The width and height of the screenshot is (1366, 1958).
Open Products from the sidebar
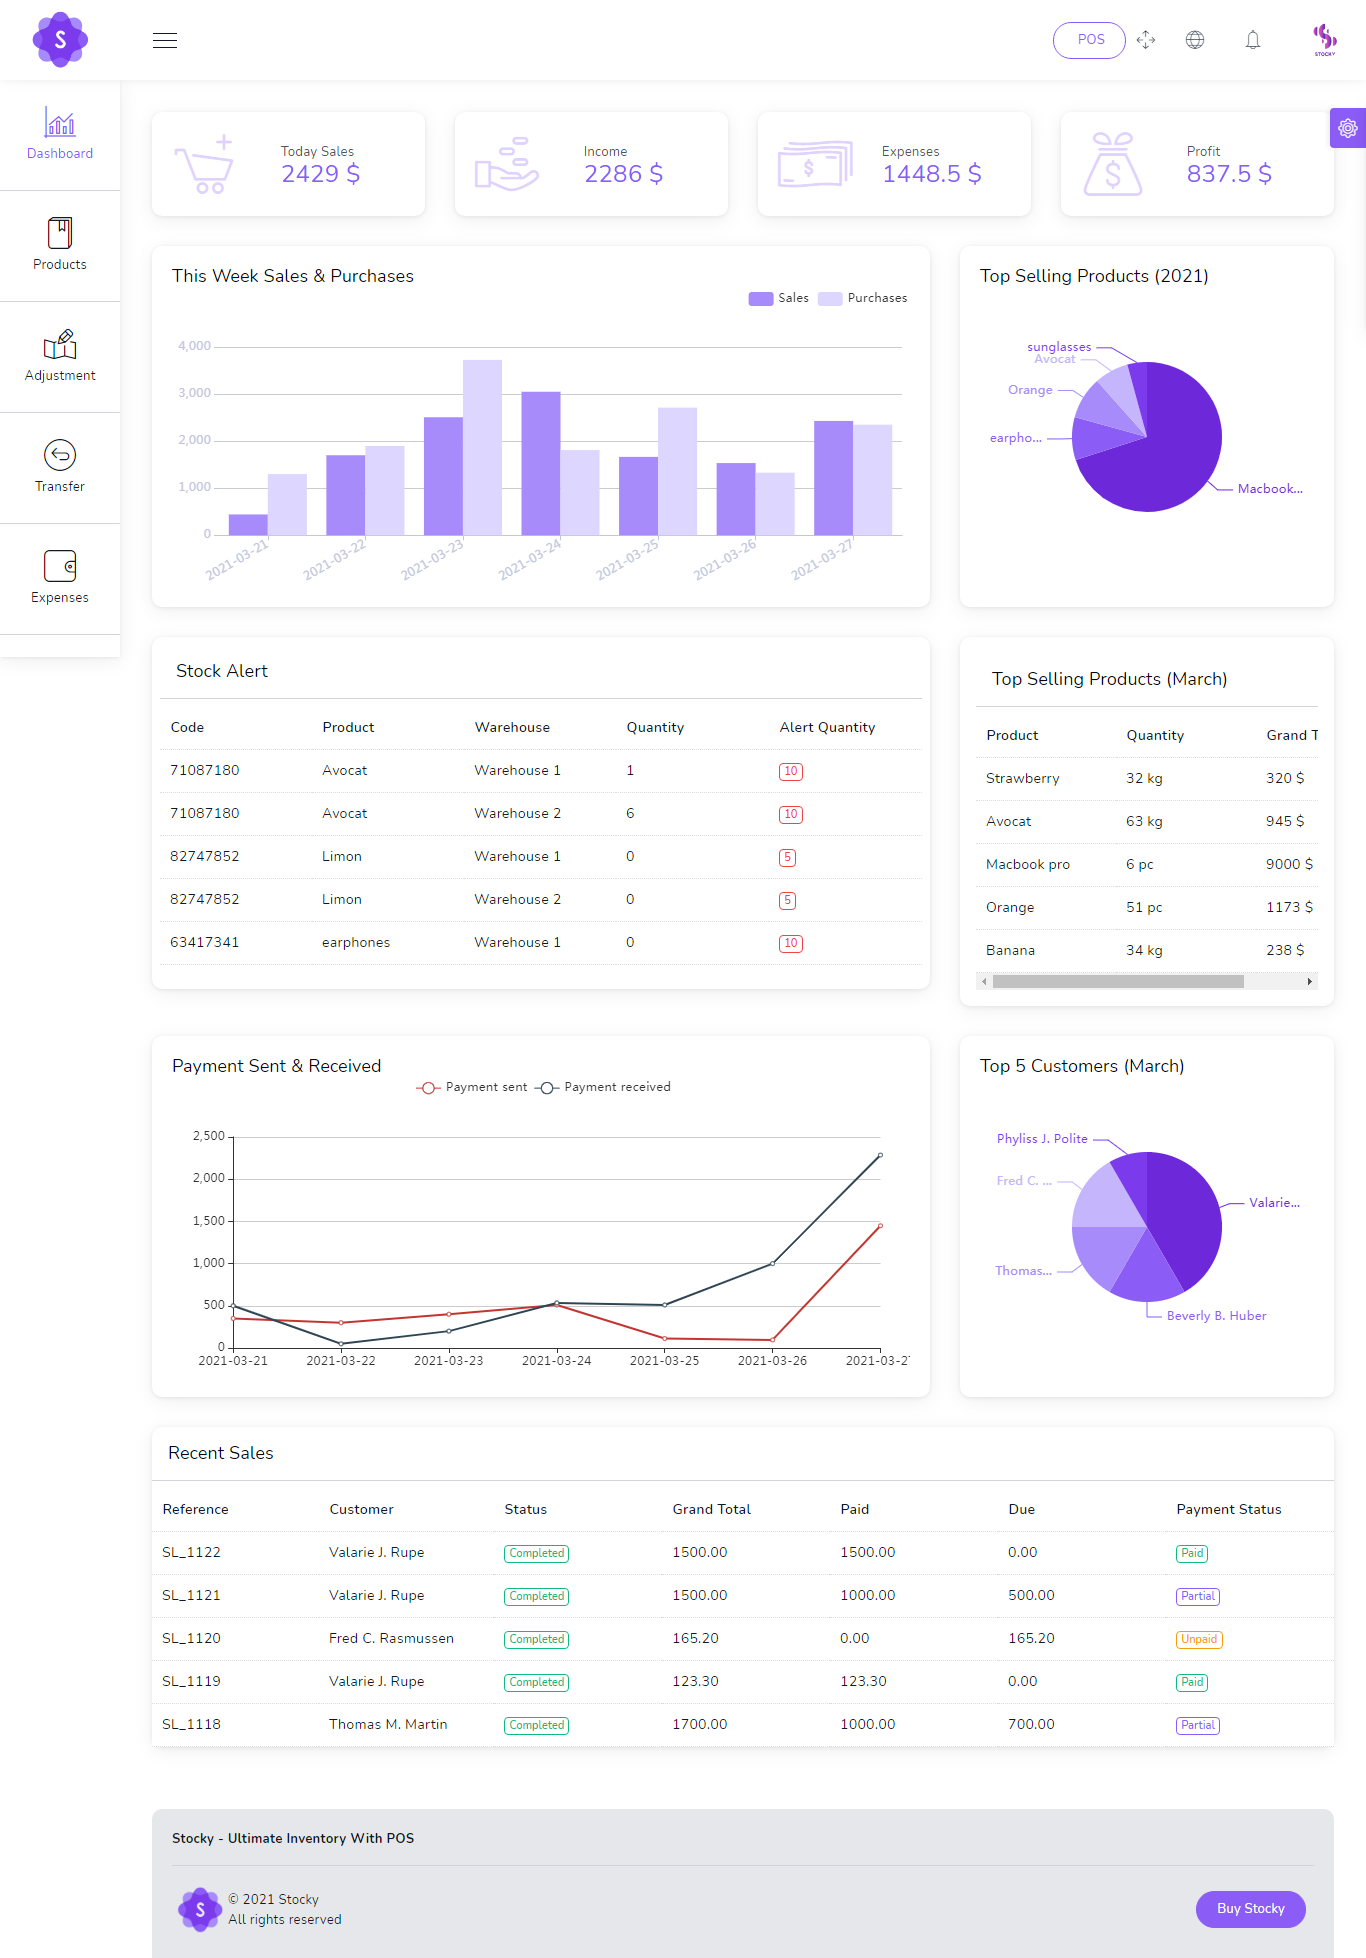click(60, 245)
